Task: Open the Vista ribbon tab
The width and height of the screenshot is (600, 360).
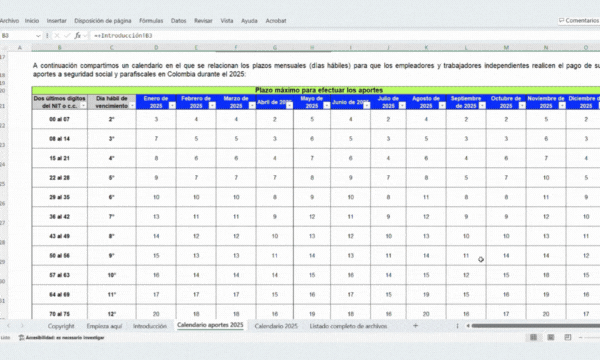Action: click(227, 21)
